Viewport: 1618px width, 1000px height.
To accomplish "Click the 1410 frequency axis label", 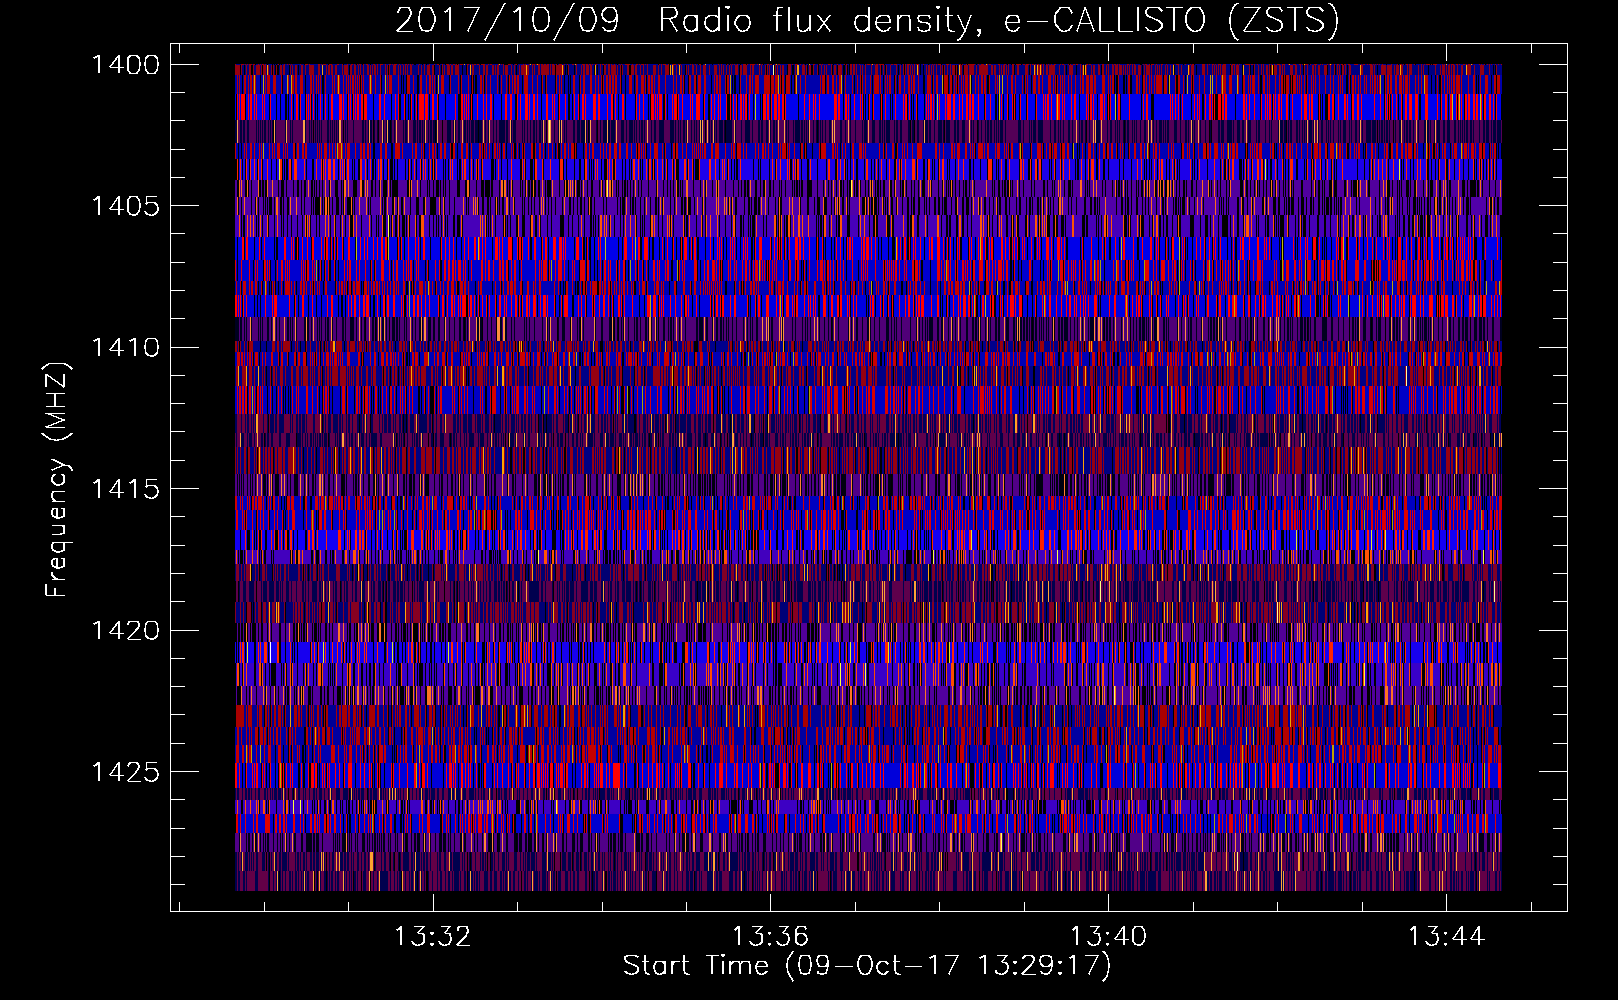I will pos(125,348).
